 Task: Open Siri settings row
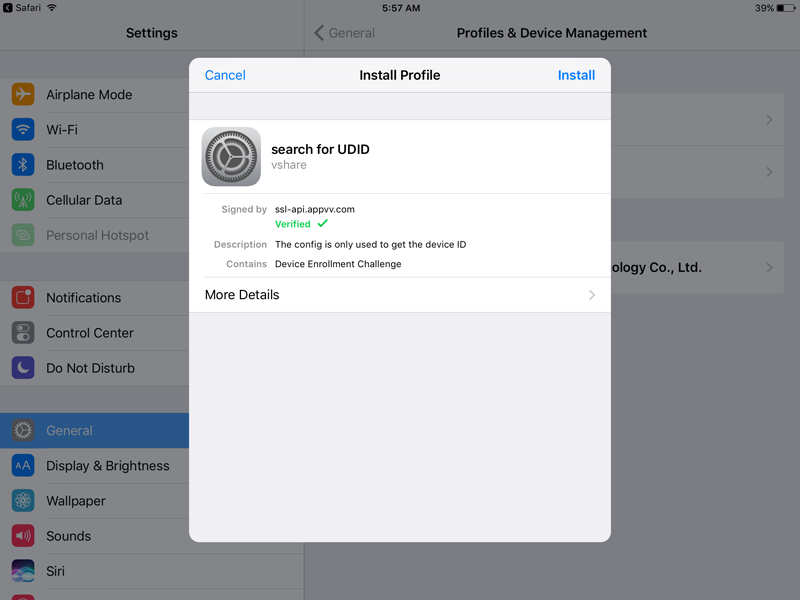pyautogui.click(x=152, y=571)
